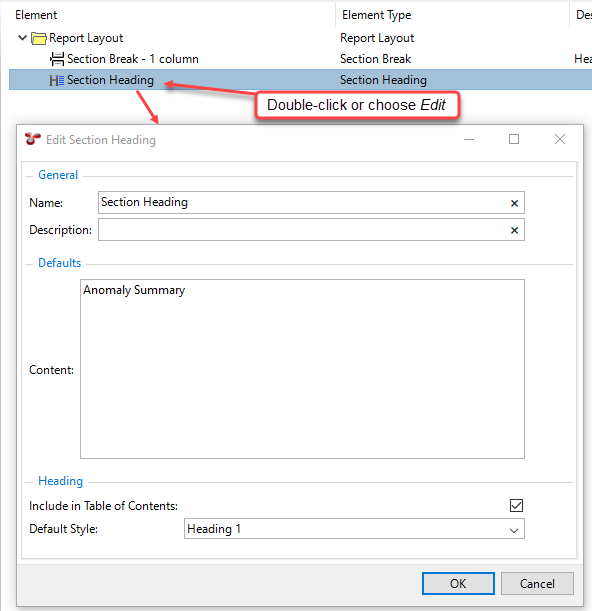Uncheck Include in Table of Contents
This screenshot has height=611, width=592.
(516, 505)
